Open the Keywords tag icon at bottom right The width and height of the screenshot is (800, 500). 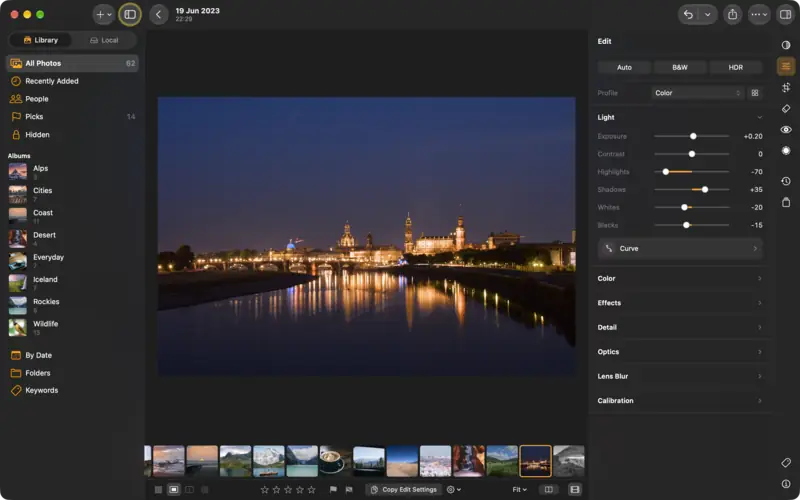click(786, 463)
